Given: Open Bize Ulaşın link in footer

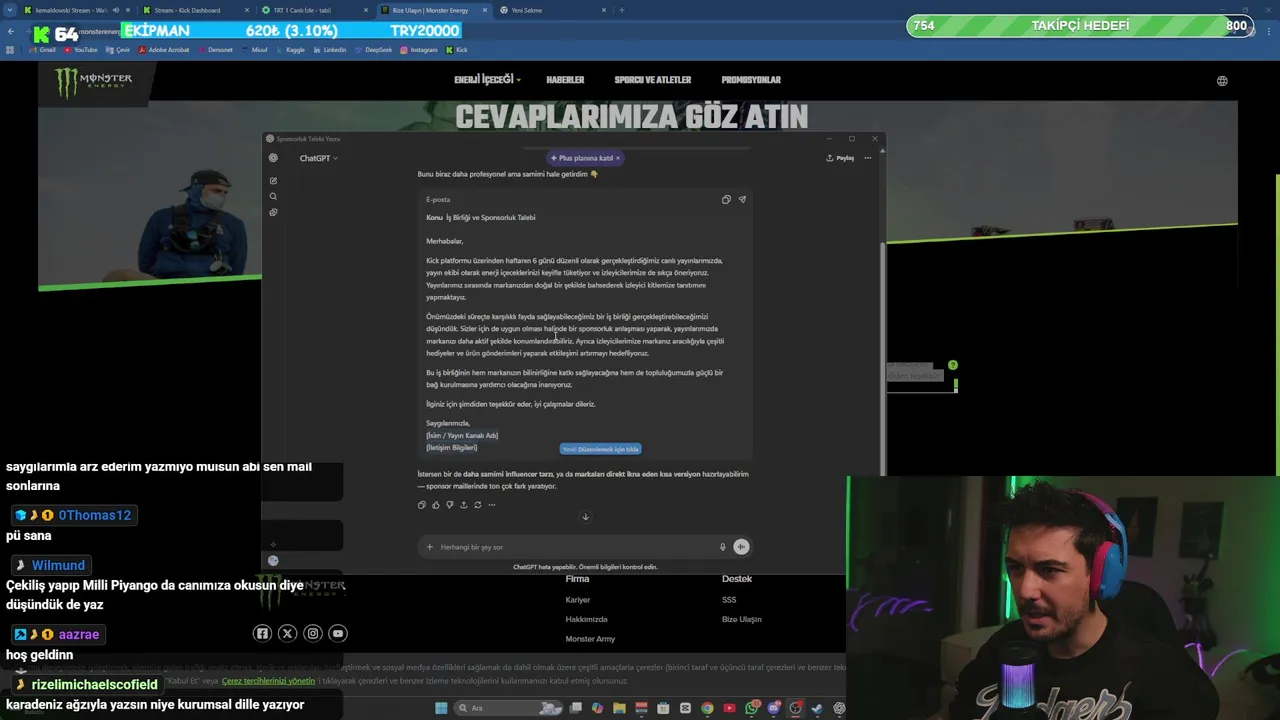Looking at the screenshot, I should [x=741, y=619].
